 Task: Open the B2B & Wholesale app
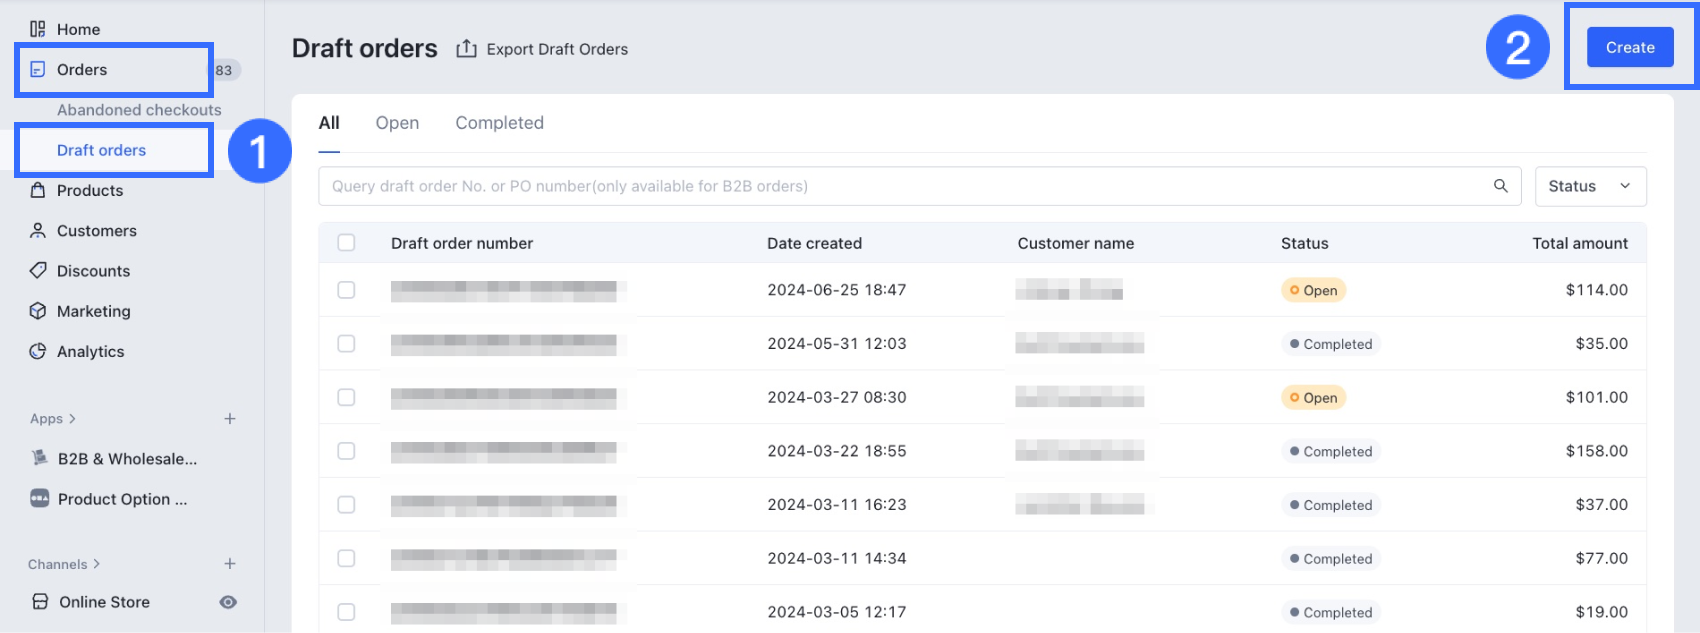(127, 459)
